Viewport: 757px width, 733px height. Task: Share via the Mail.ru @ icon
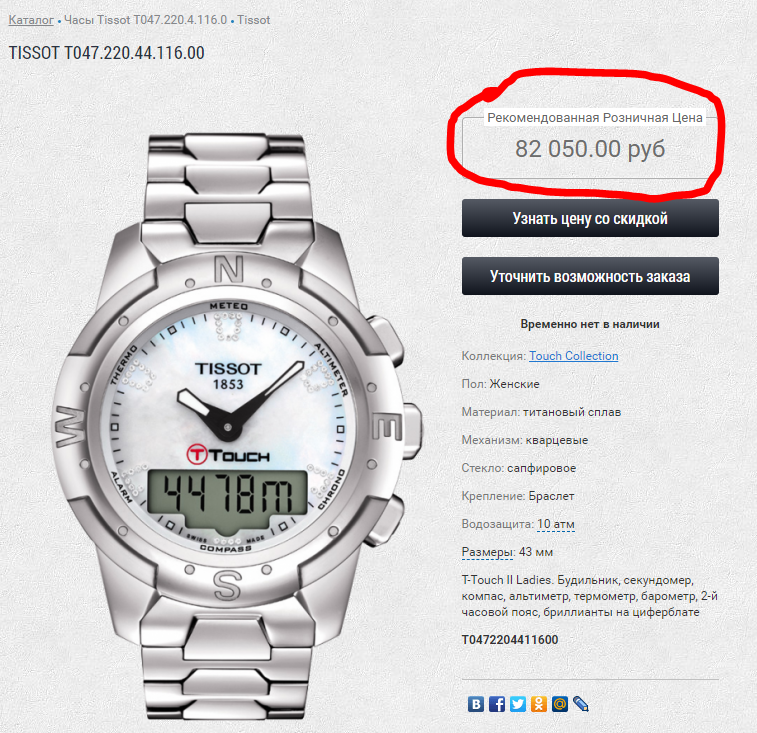pyautogui.click(x=560, y=704)
